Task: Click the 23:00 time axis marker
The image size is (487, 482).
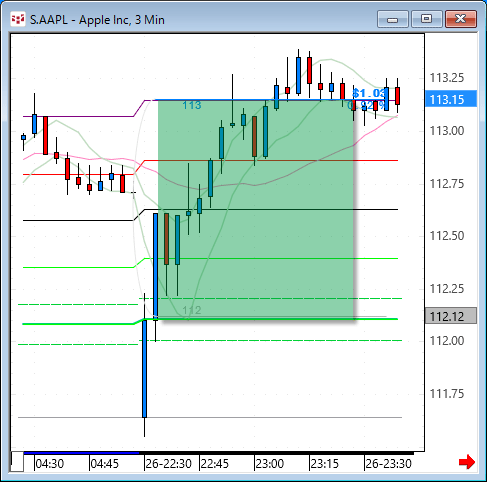Action: click(x=270, y=463)
